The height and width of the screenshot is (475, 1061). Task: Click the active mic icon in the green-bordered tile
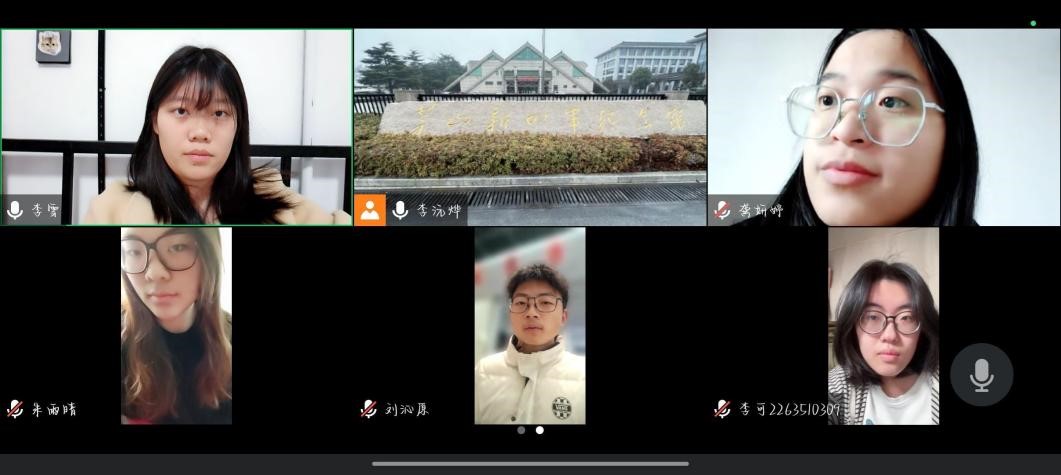tap(15, 210)
